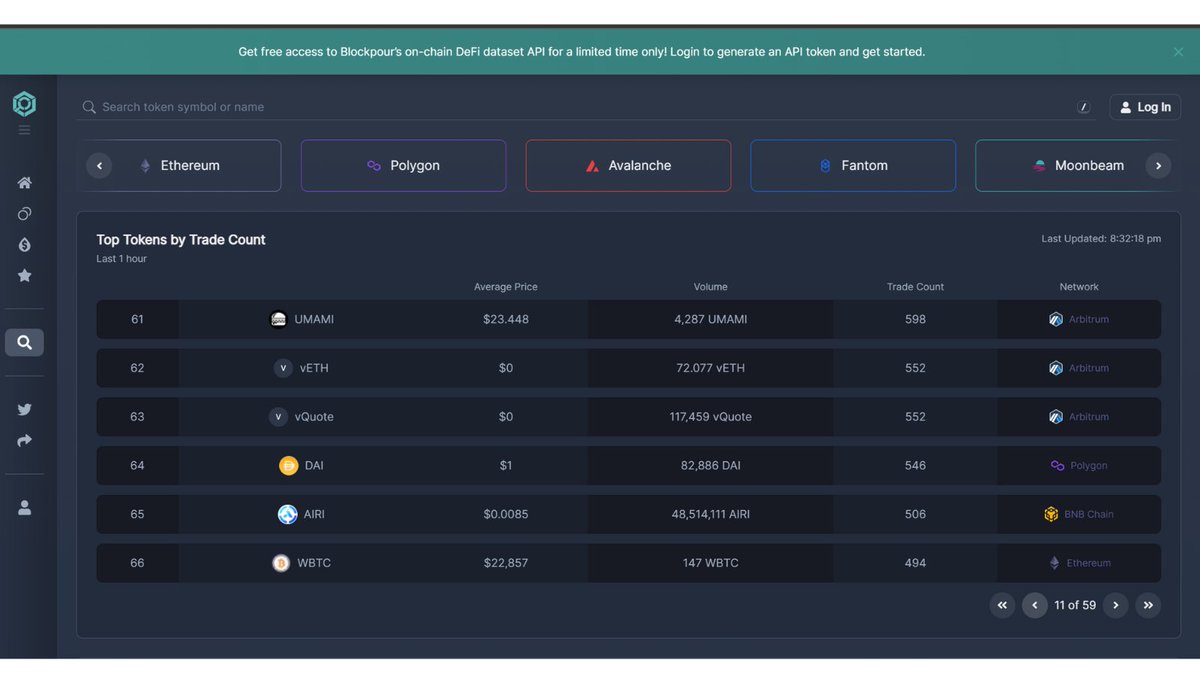Open the dollar sign sidebar icon
Screen dimensions: 1200x675
click(x=24, y=245)
